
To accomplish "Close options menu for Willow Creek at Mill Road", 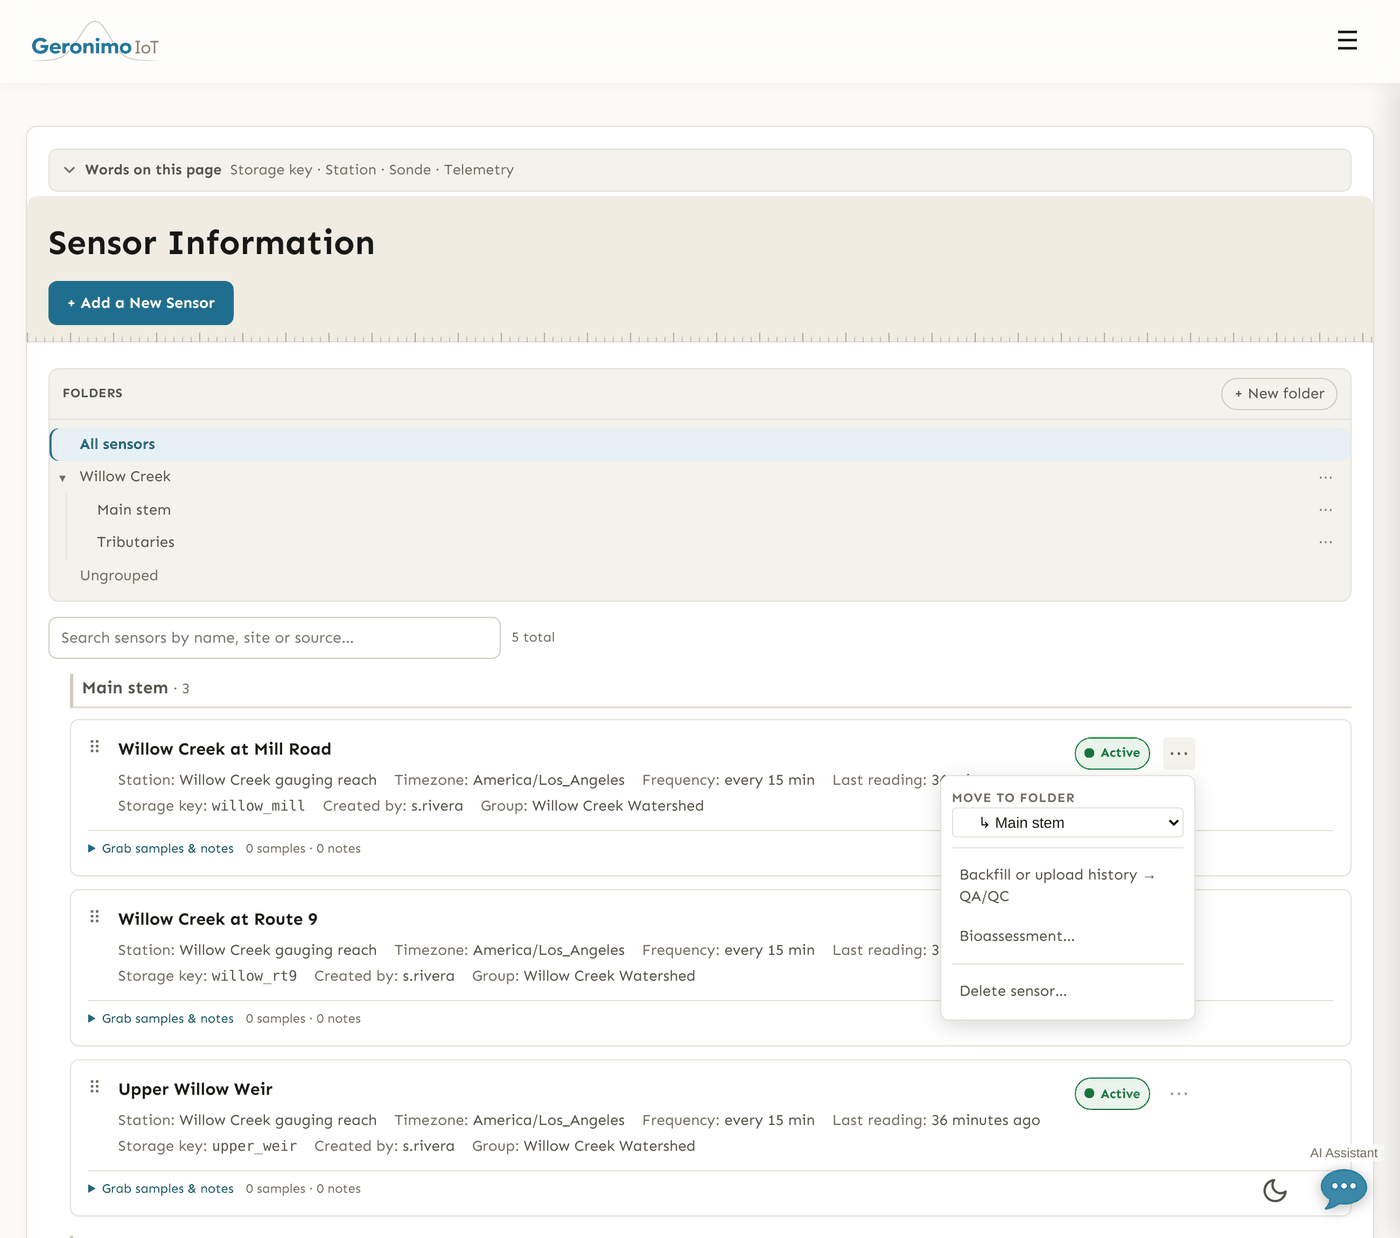I will pyautogui.click(x=1179, y=753).
